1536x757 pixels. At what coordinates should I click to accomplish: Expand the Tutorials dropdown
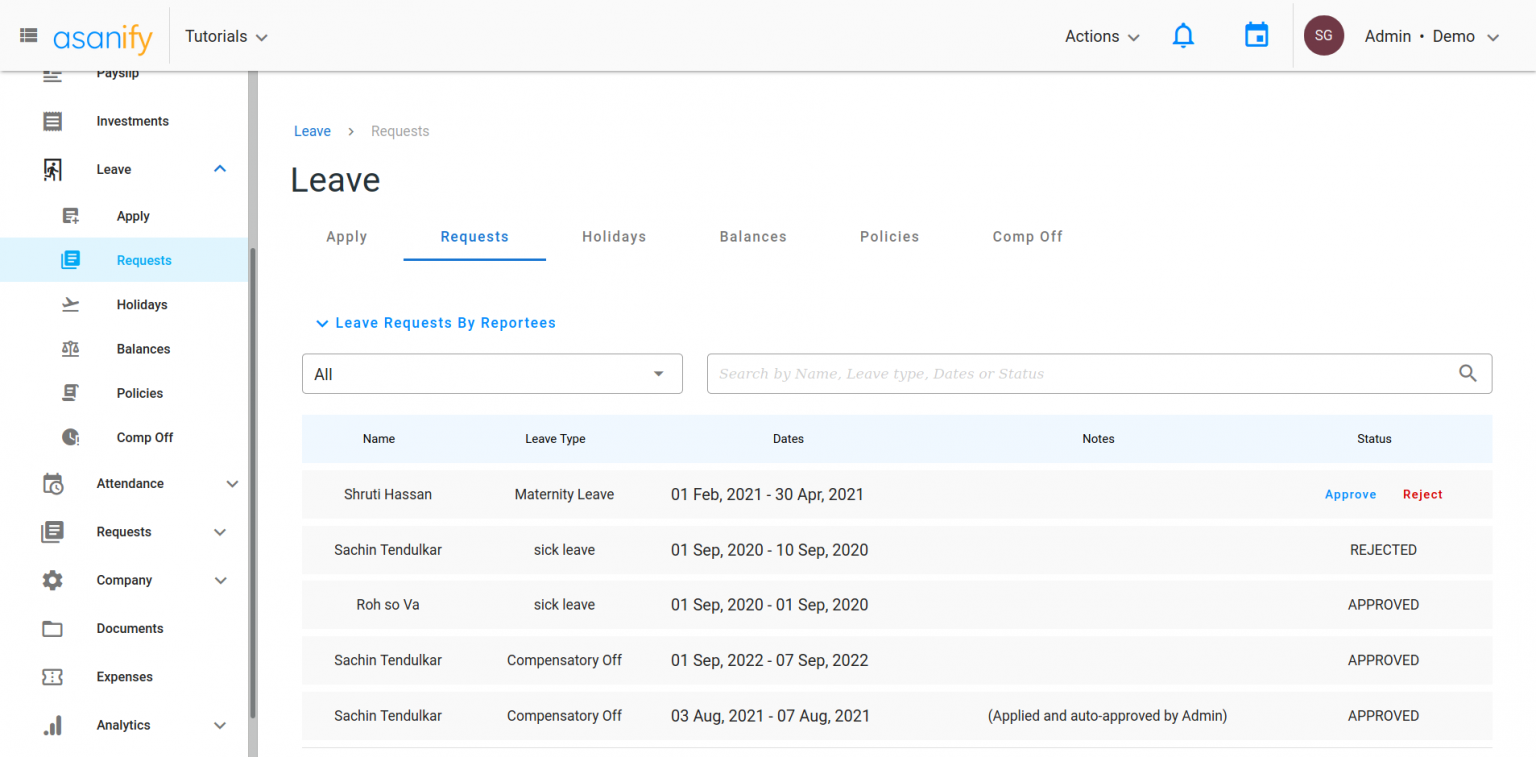coord(226,36)
